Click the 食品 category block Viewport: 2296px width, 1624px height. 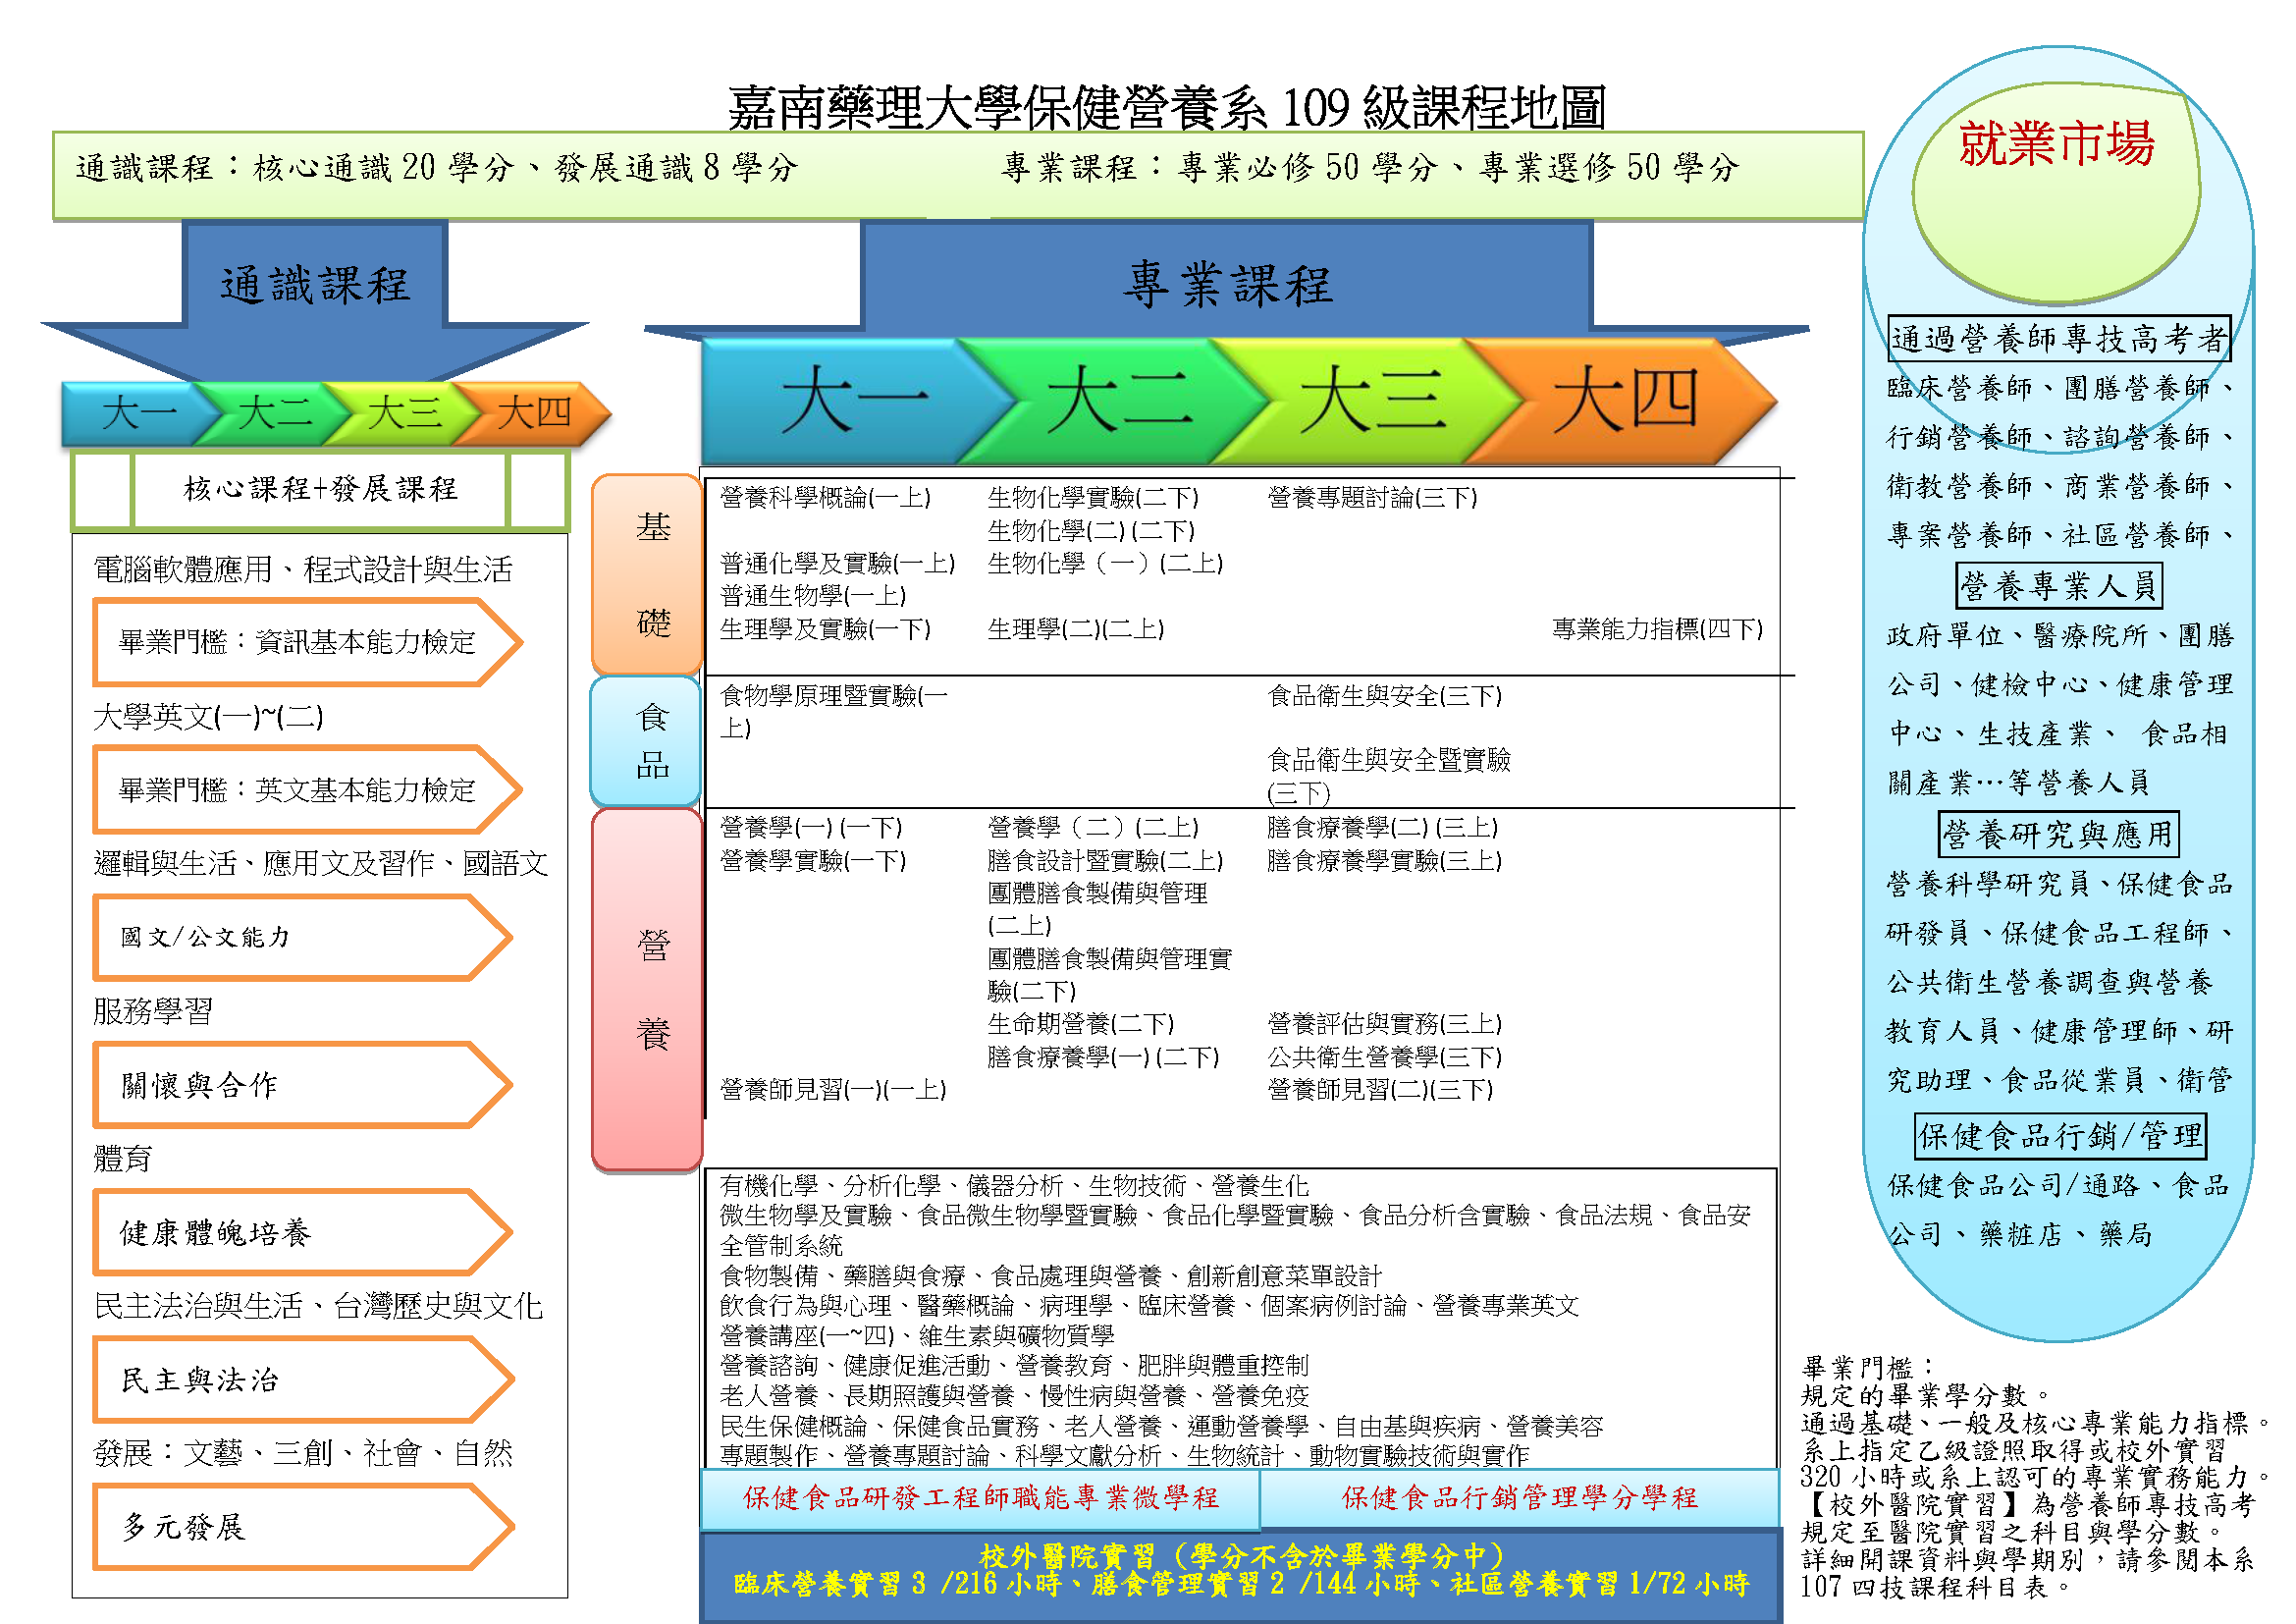tap(648, 742)
